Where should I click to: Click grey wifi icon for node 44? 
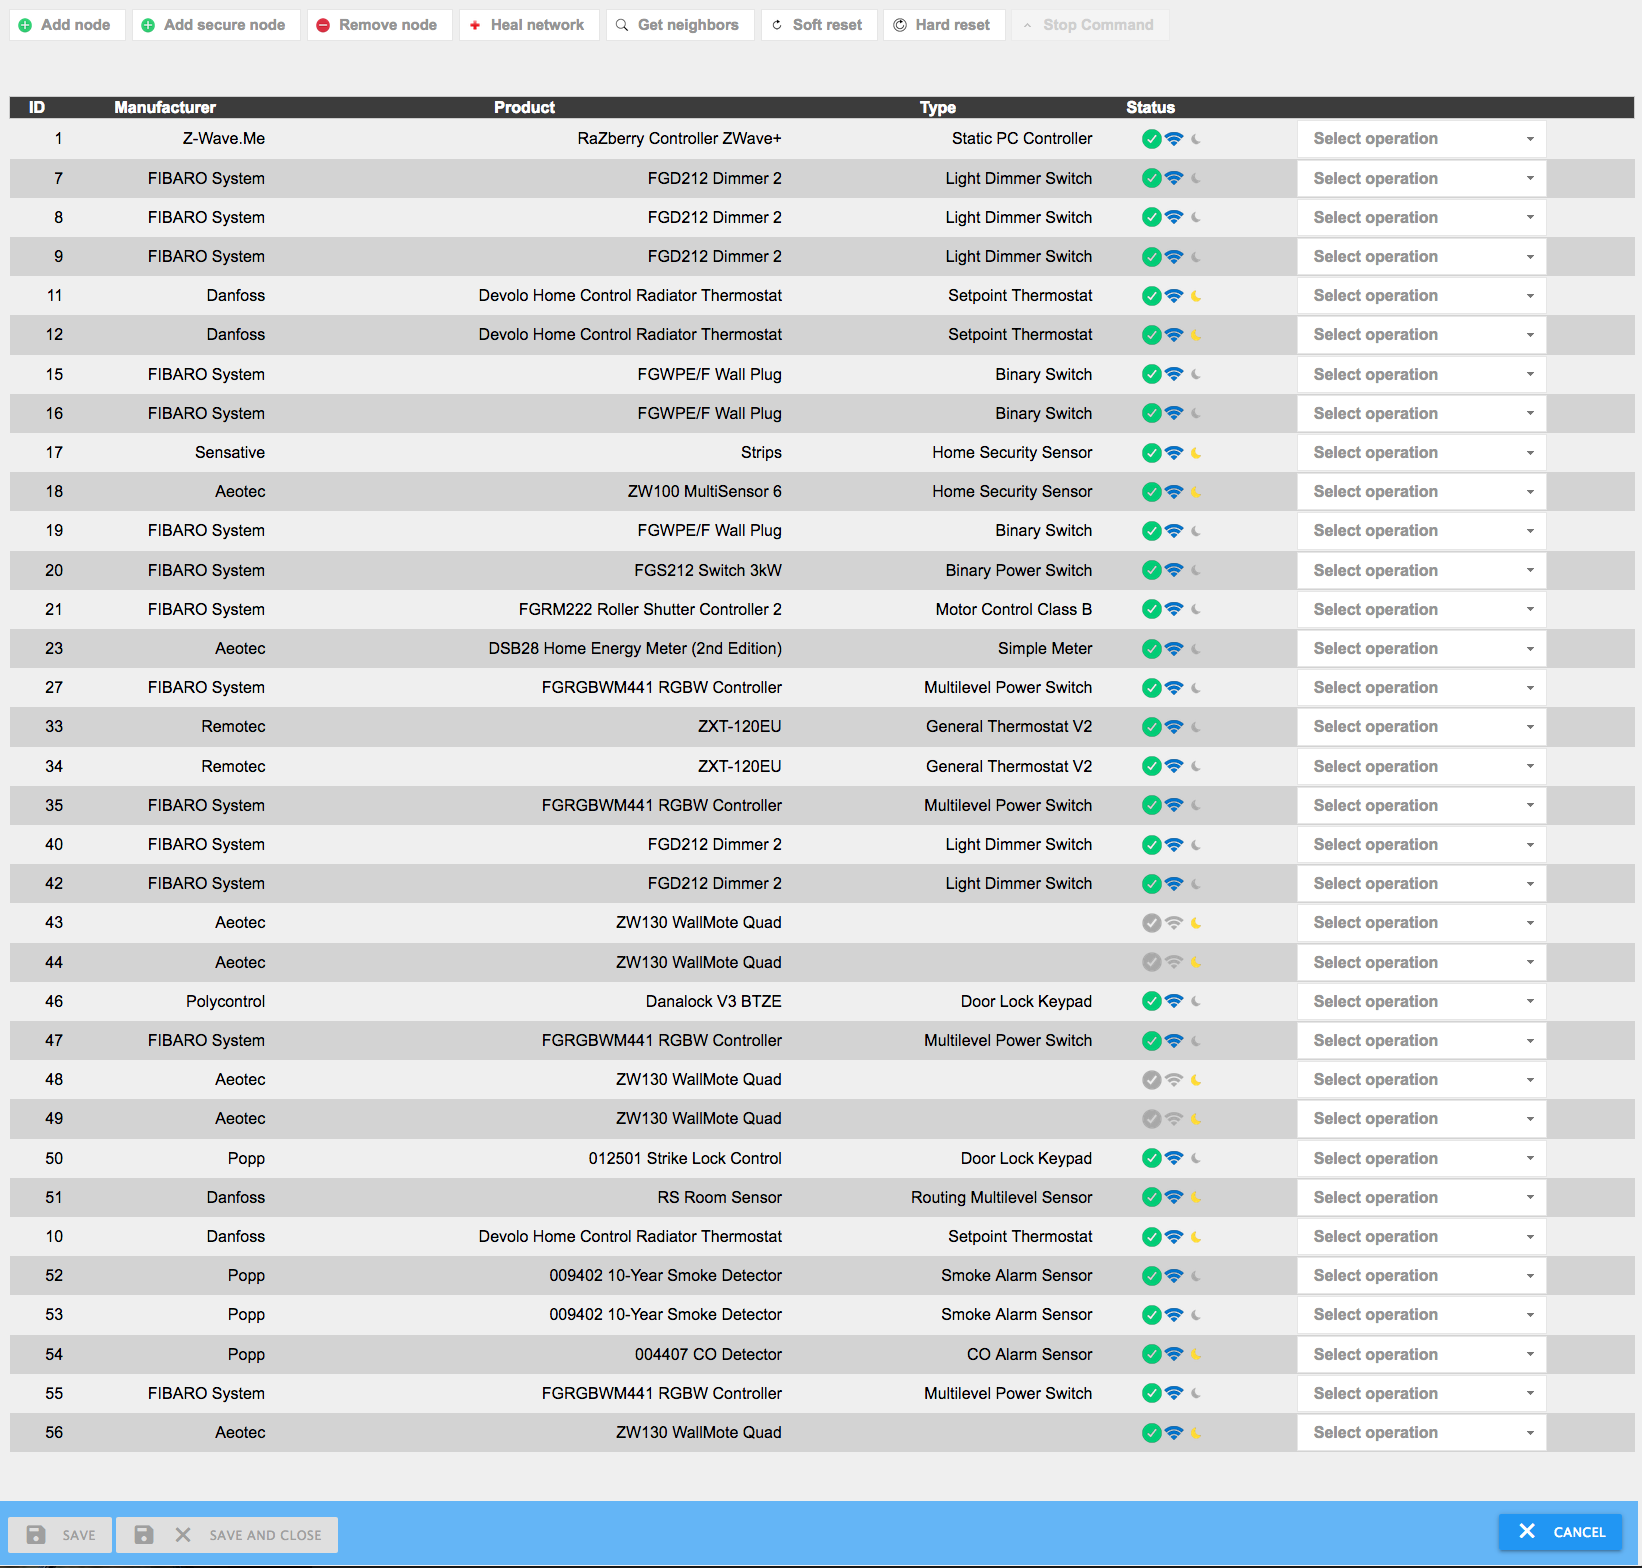[1174, 962]
